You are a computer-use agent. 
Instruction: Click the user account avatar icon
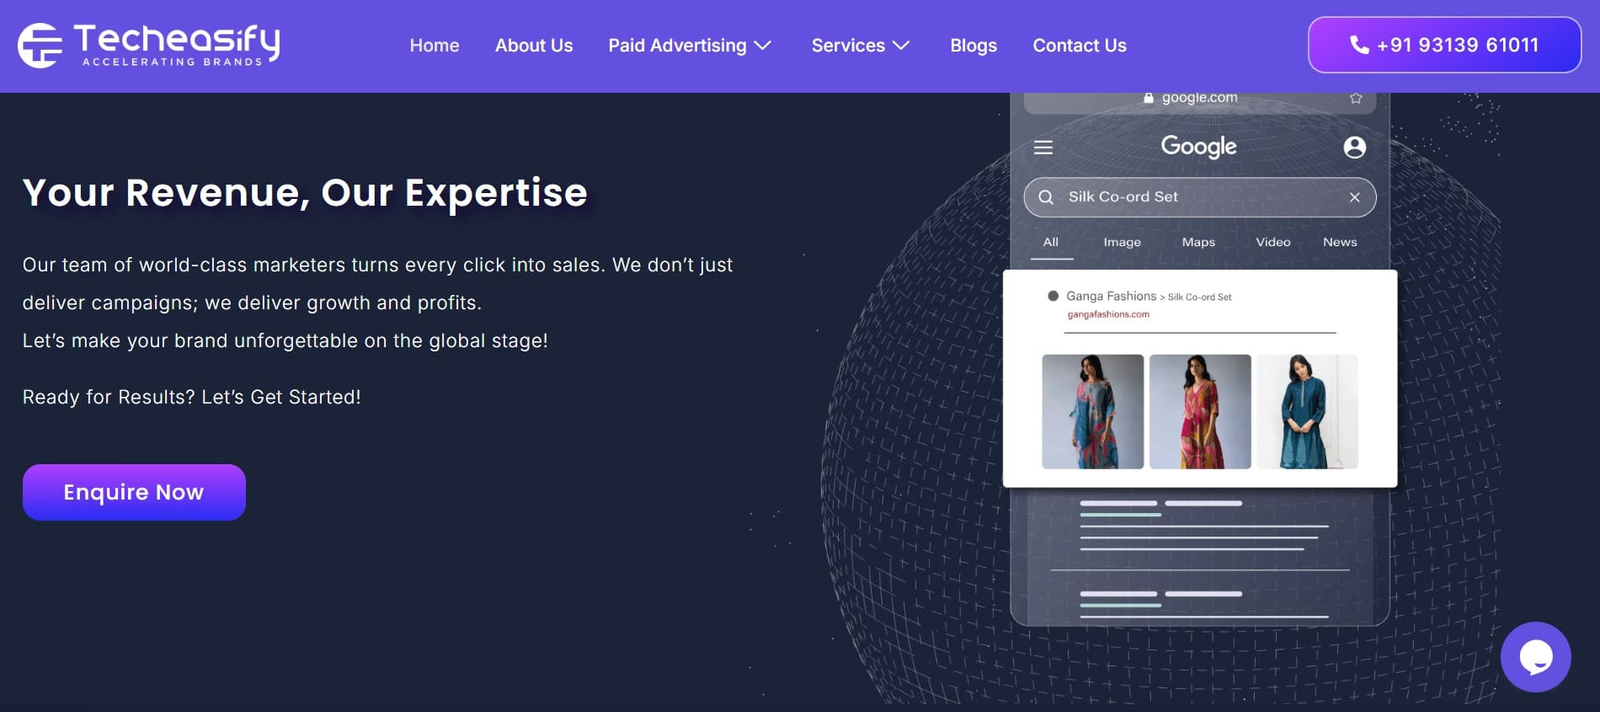coord(1354,148)
